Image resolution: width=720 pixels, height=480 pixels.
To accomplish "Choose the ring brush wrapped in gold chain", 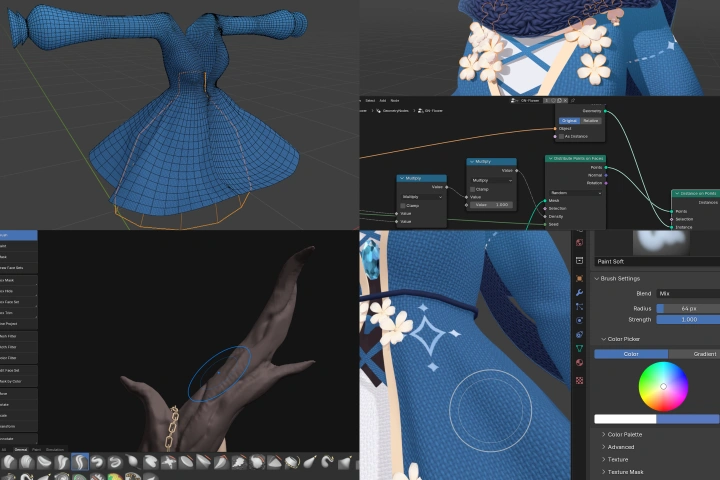I will (292, 462).
